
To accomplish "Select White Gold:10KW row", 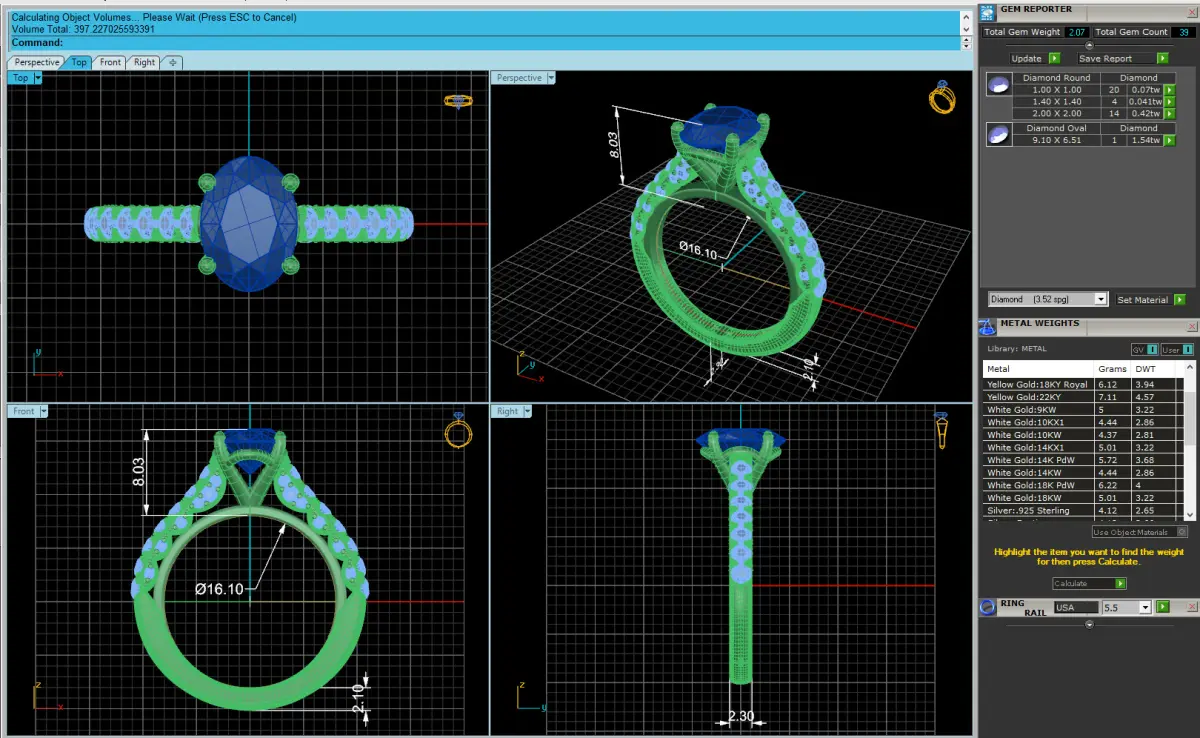I will pos(1083,435).
